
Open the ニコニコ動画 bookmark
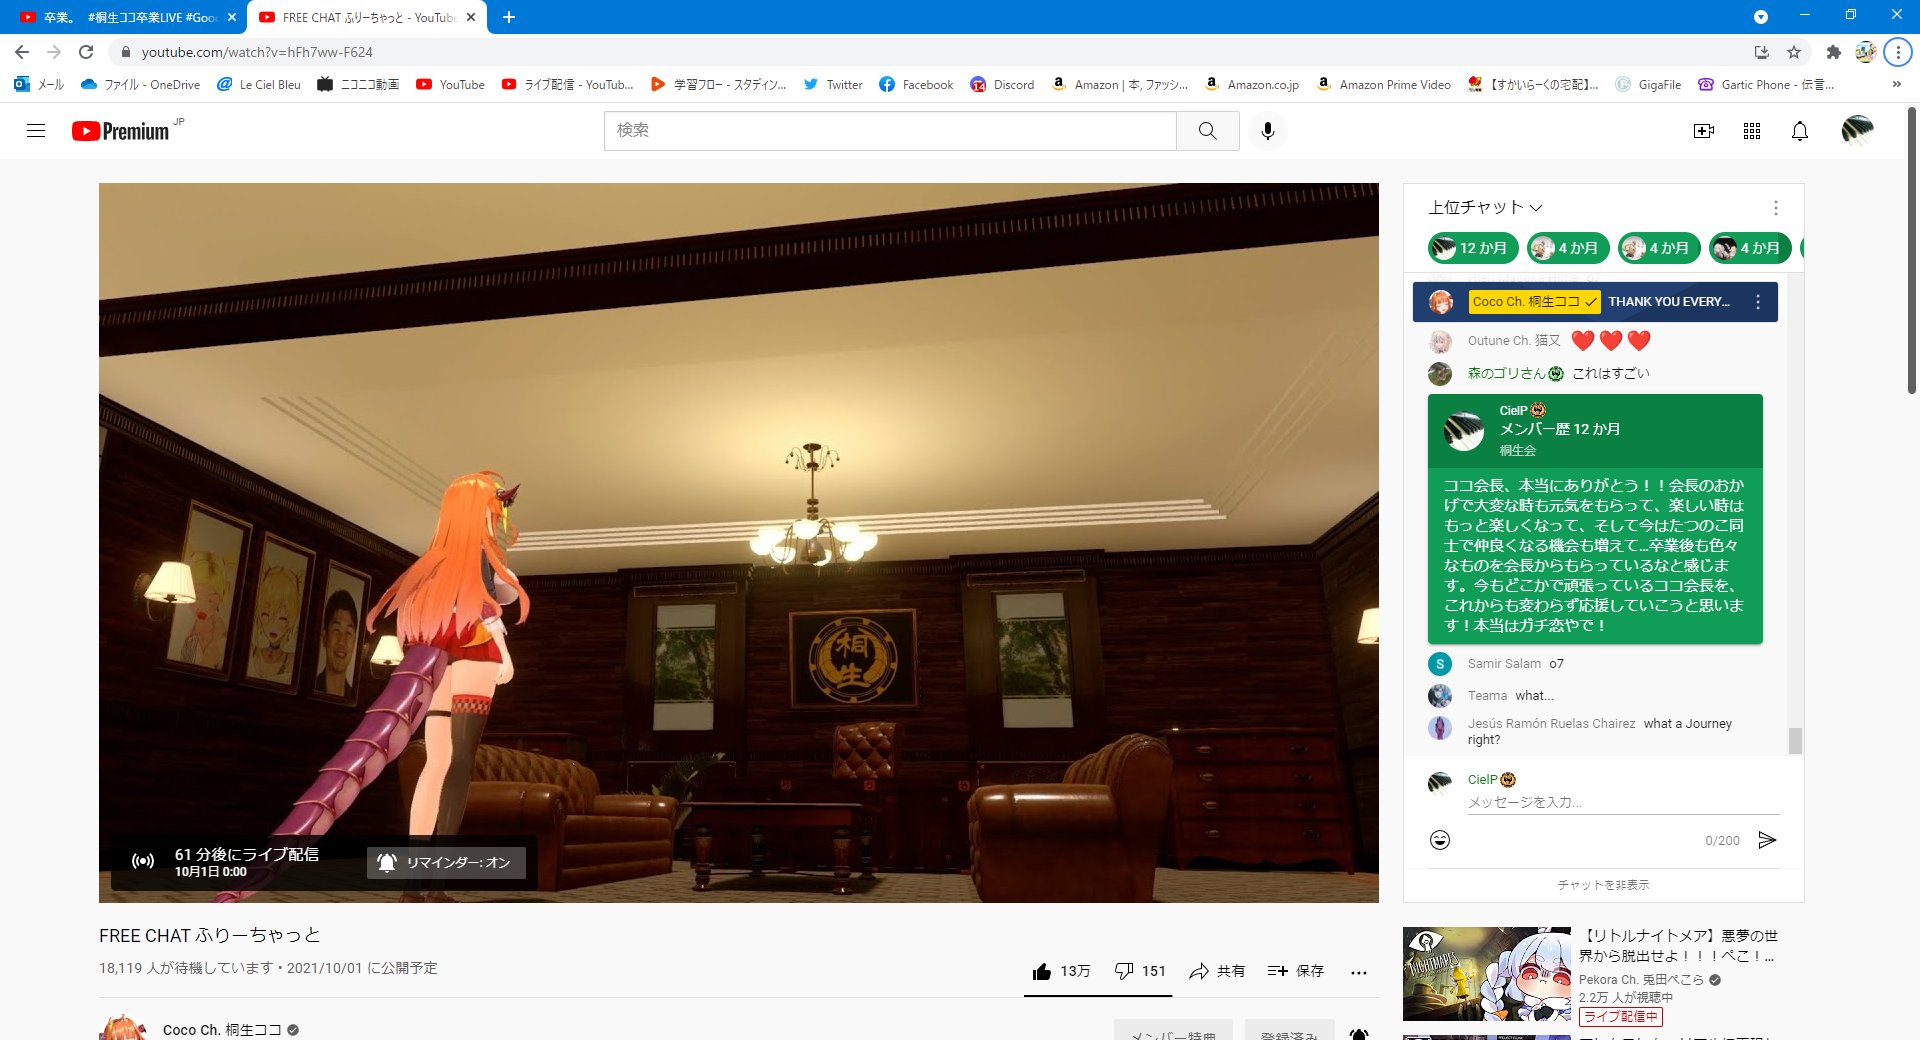tap(358, 85)
